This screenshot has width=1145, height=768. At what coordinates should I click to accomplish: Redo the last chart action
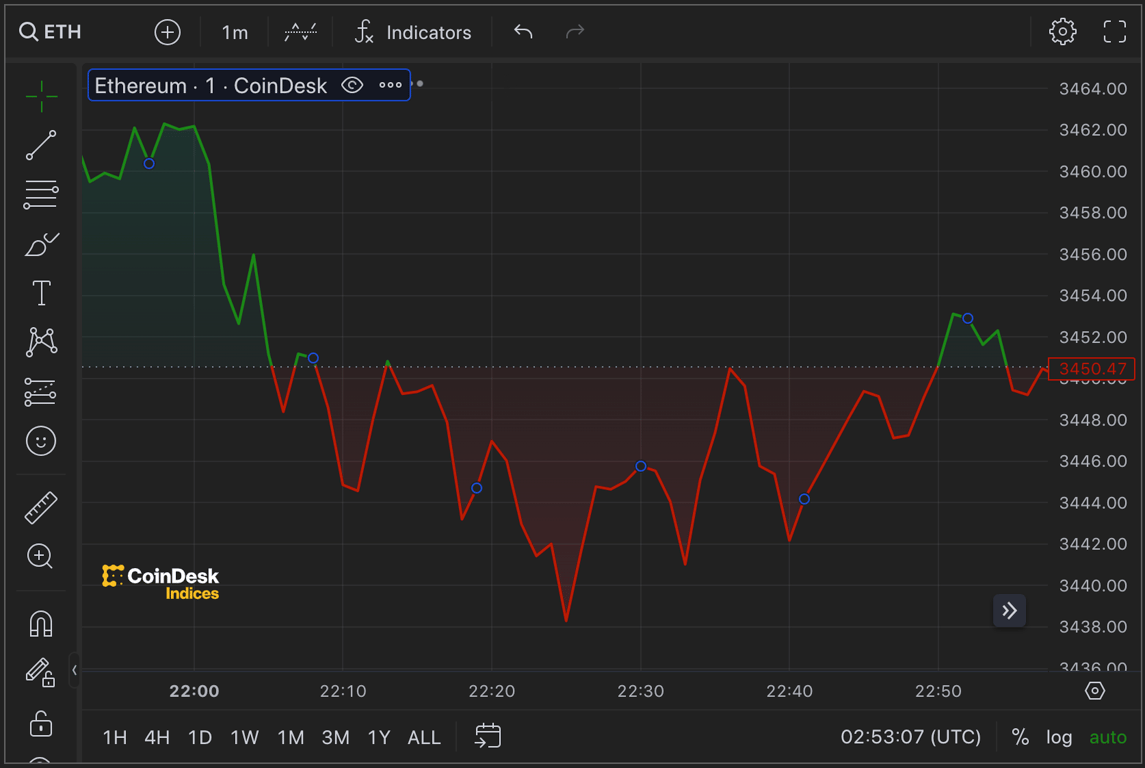coord(575,32)
